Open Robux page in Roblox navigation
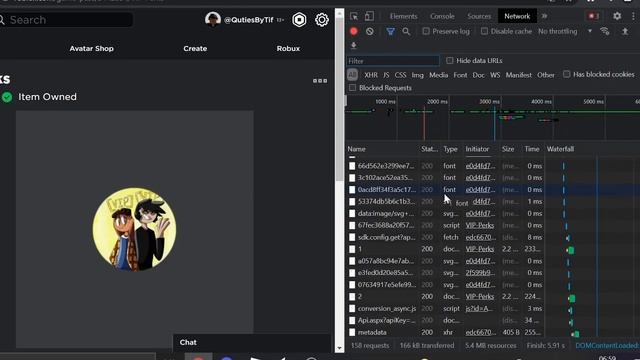Viewport: 640px width, 360px height. click(288, 49)
